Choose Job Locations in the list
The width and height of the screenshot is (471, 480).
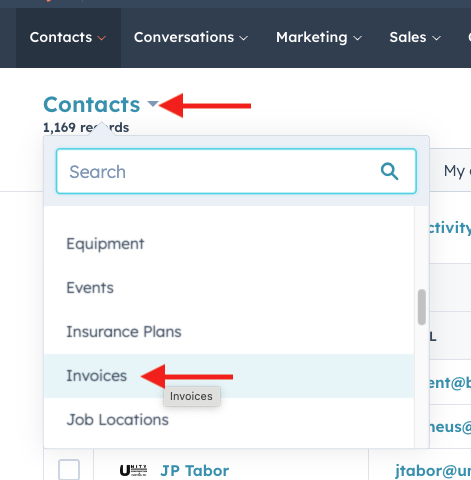[x=229, y=420]
